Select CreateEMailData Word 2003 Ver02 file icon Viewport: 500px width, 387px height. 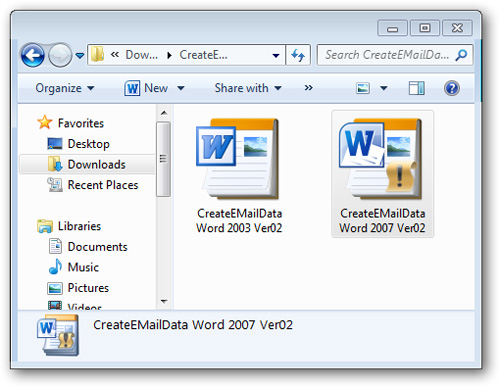coord(238,159)
